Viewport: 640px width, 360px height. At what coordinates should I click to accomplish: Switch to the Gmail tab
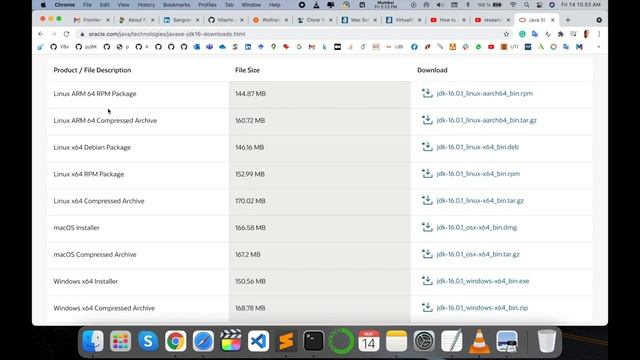pos(92,20)
